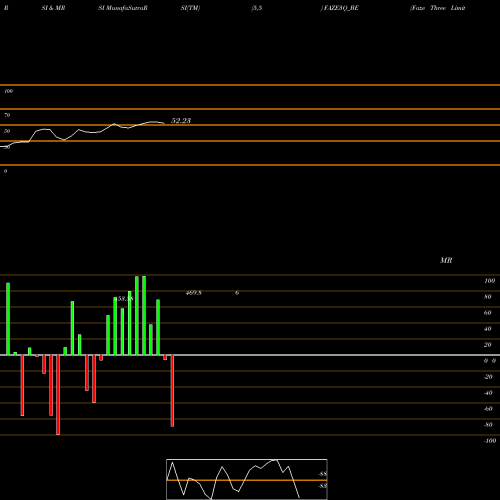
Task: Click the RSI axis label 70
Action: (7, 115)
